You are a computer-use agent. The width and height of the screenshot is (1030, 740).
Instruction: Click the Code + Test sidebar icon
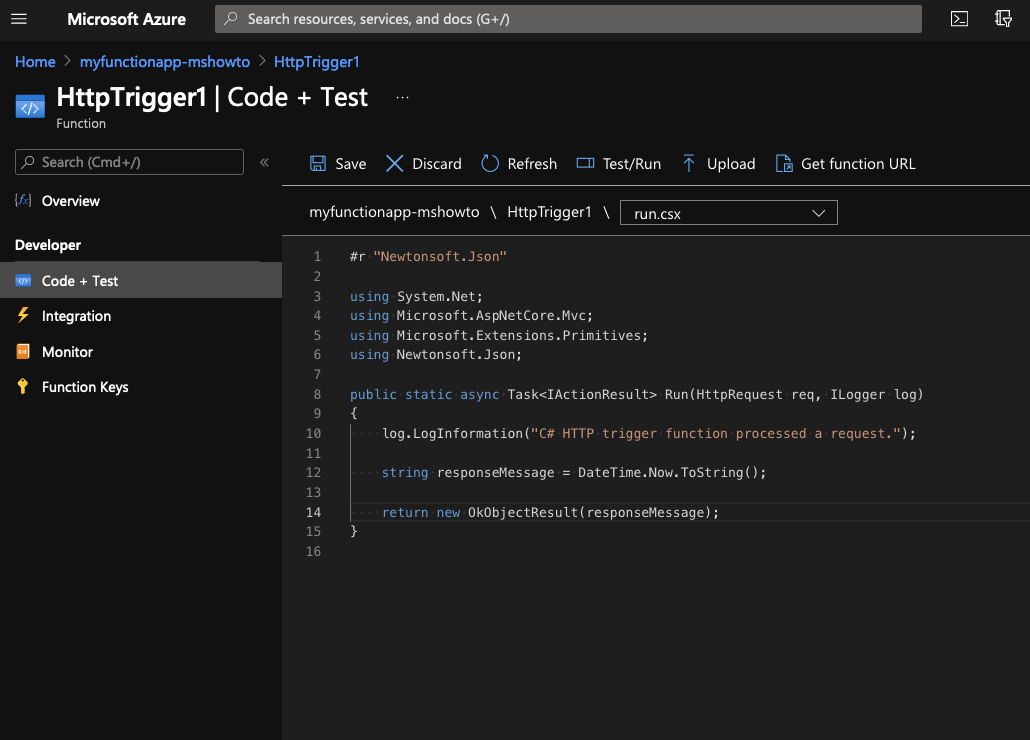tap(23, 281)
